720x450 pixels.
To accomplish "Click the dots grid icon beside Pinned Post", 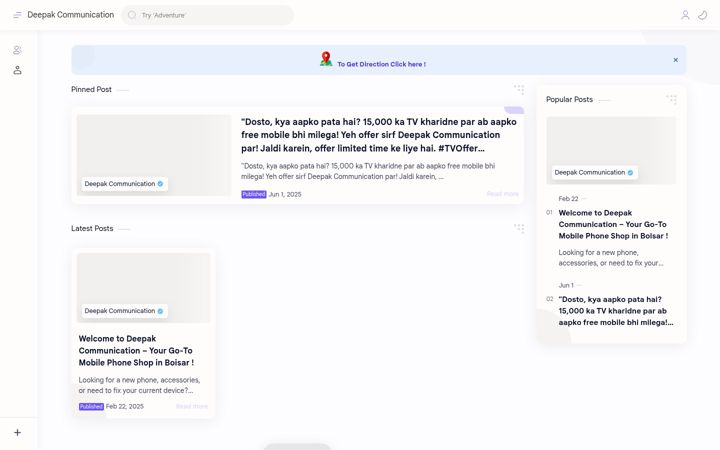I will pyautogui.click(x=519, y=89).
